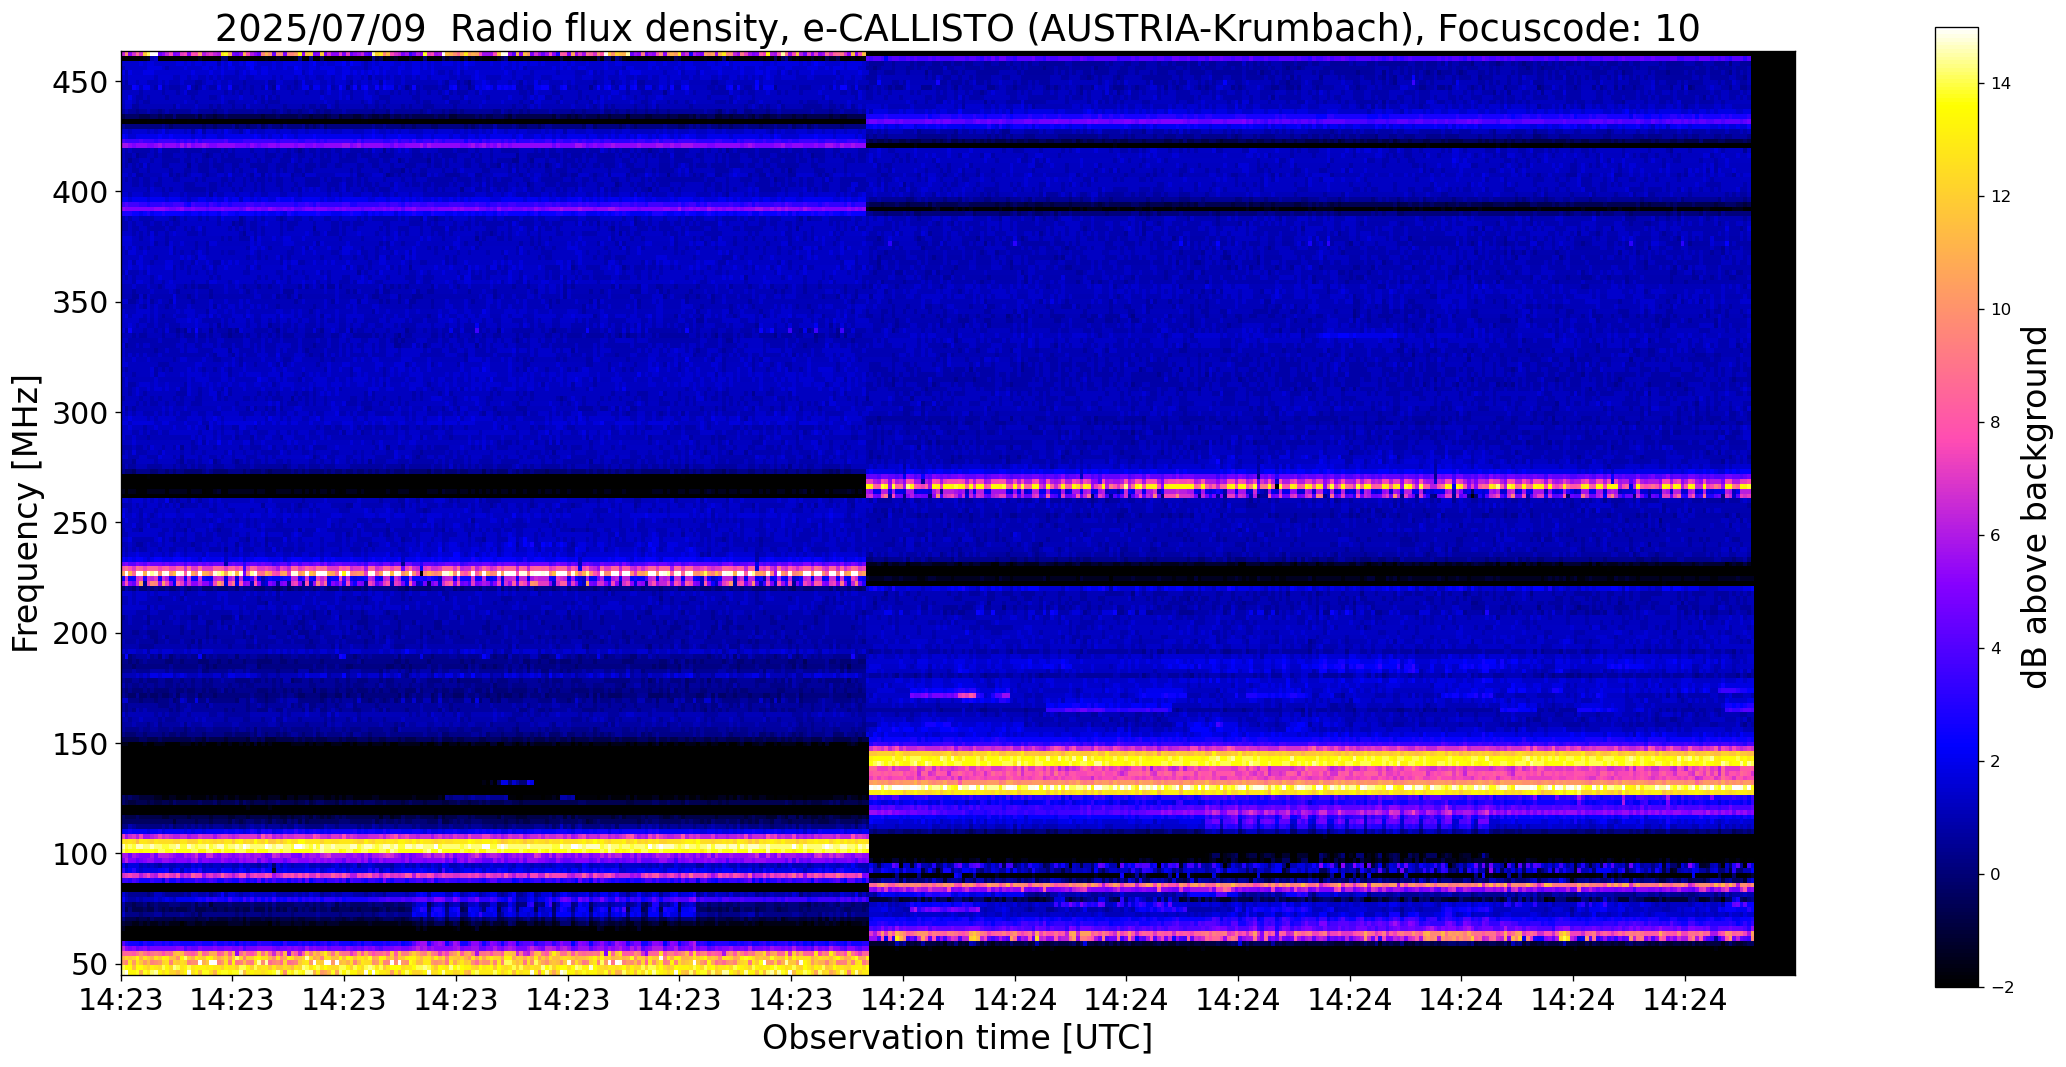The height and width of the screenshot is (1067, 2066).
Task: Click the colorbar tick label 12
Action: tap(2001, 197)
